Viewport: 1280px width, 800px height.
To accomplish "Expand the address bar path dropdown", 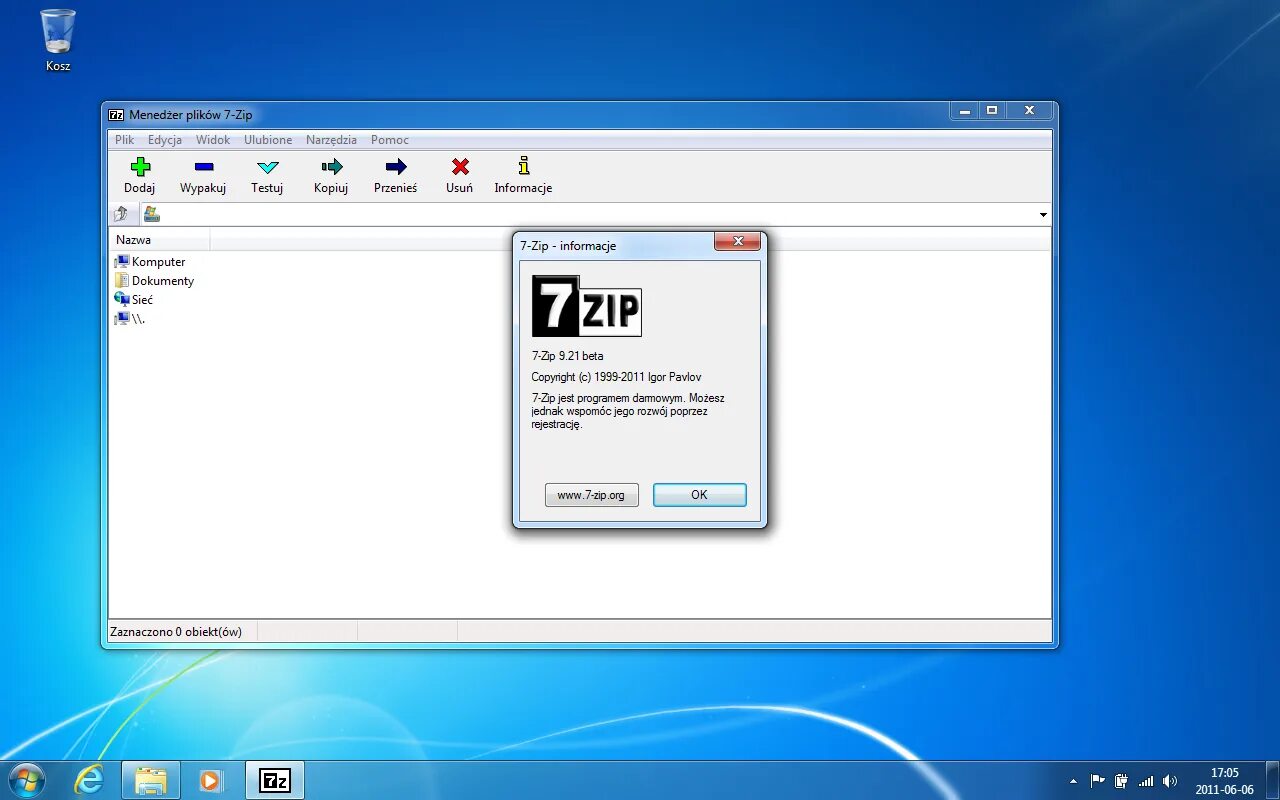I will [1043, 215].
